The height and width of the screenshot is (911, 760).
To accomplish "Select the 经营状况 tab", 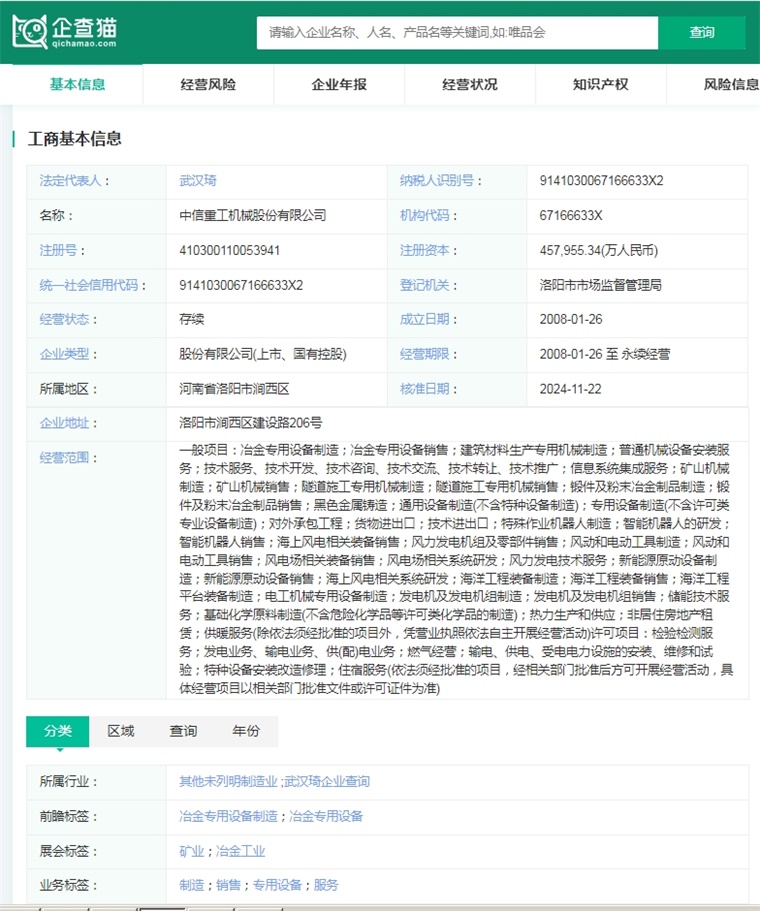I will (x=470, y=85).
